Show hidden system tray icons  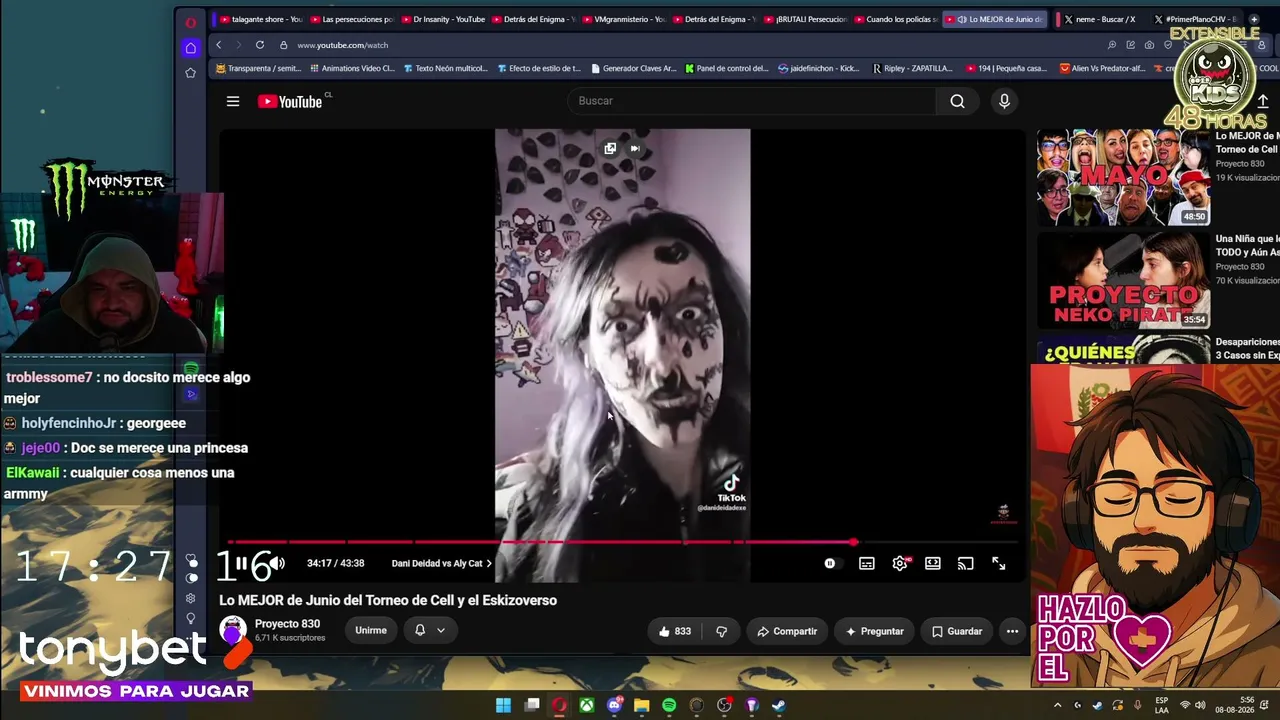point(1058,705)
